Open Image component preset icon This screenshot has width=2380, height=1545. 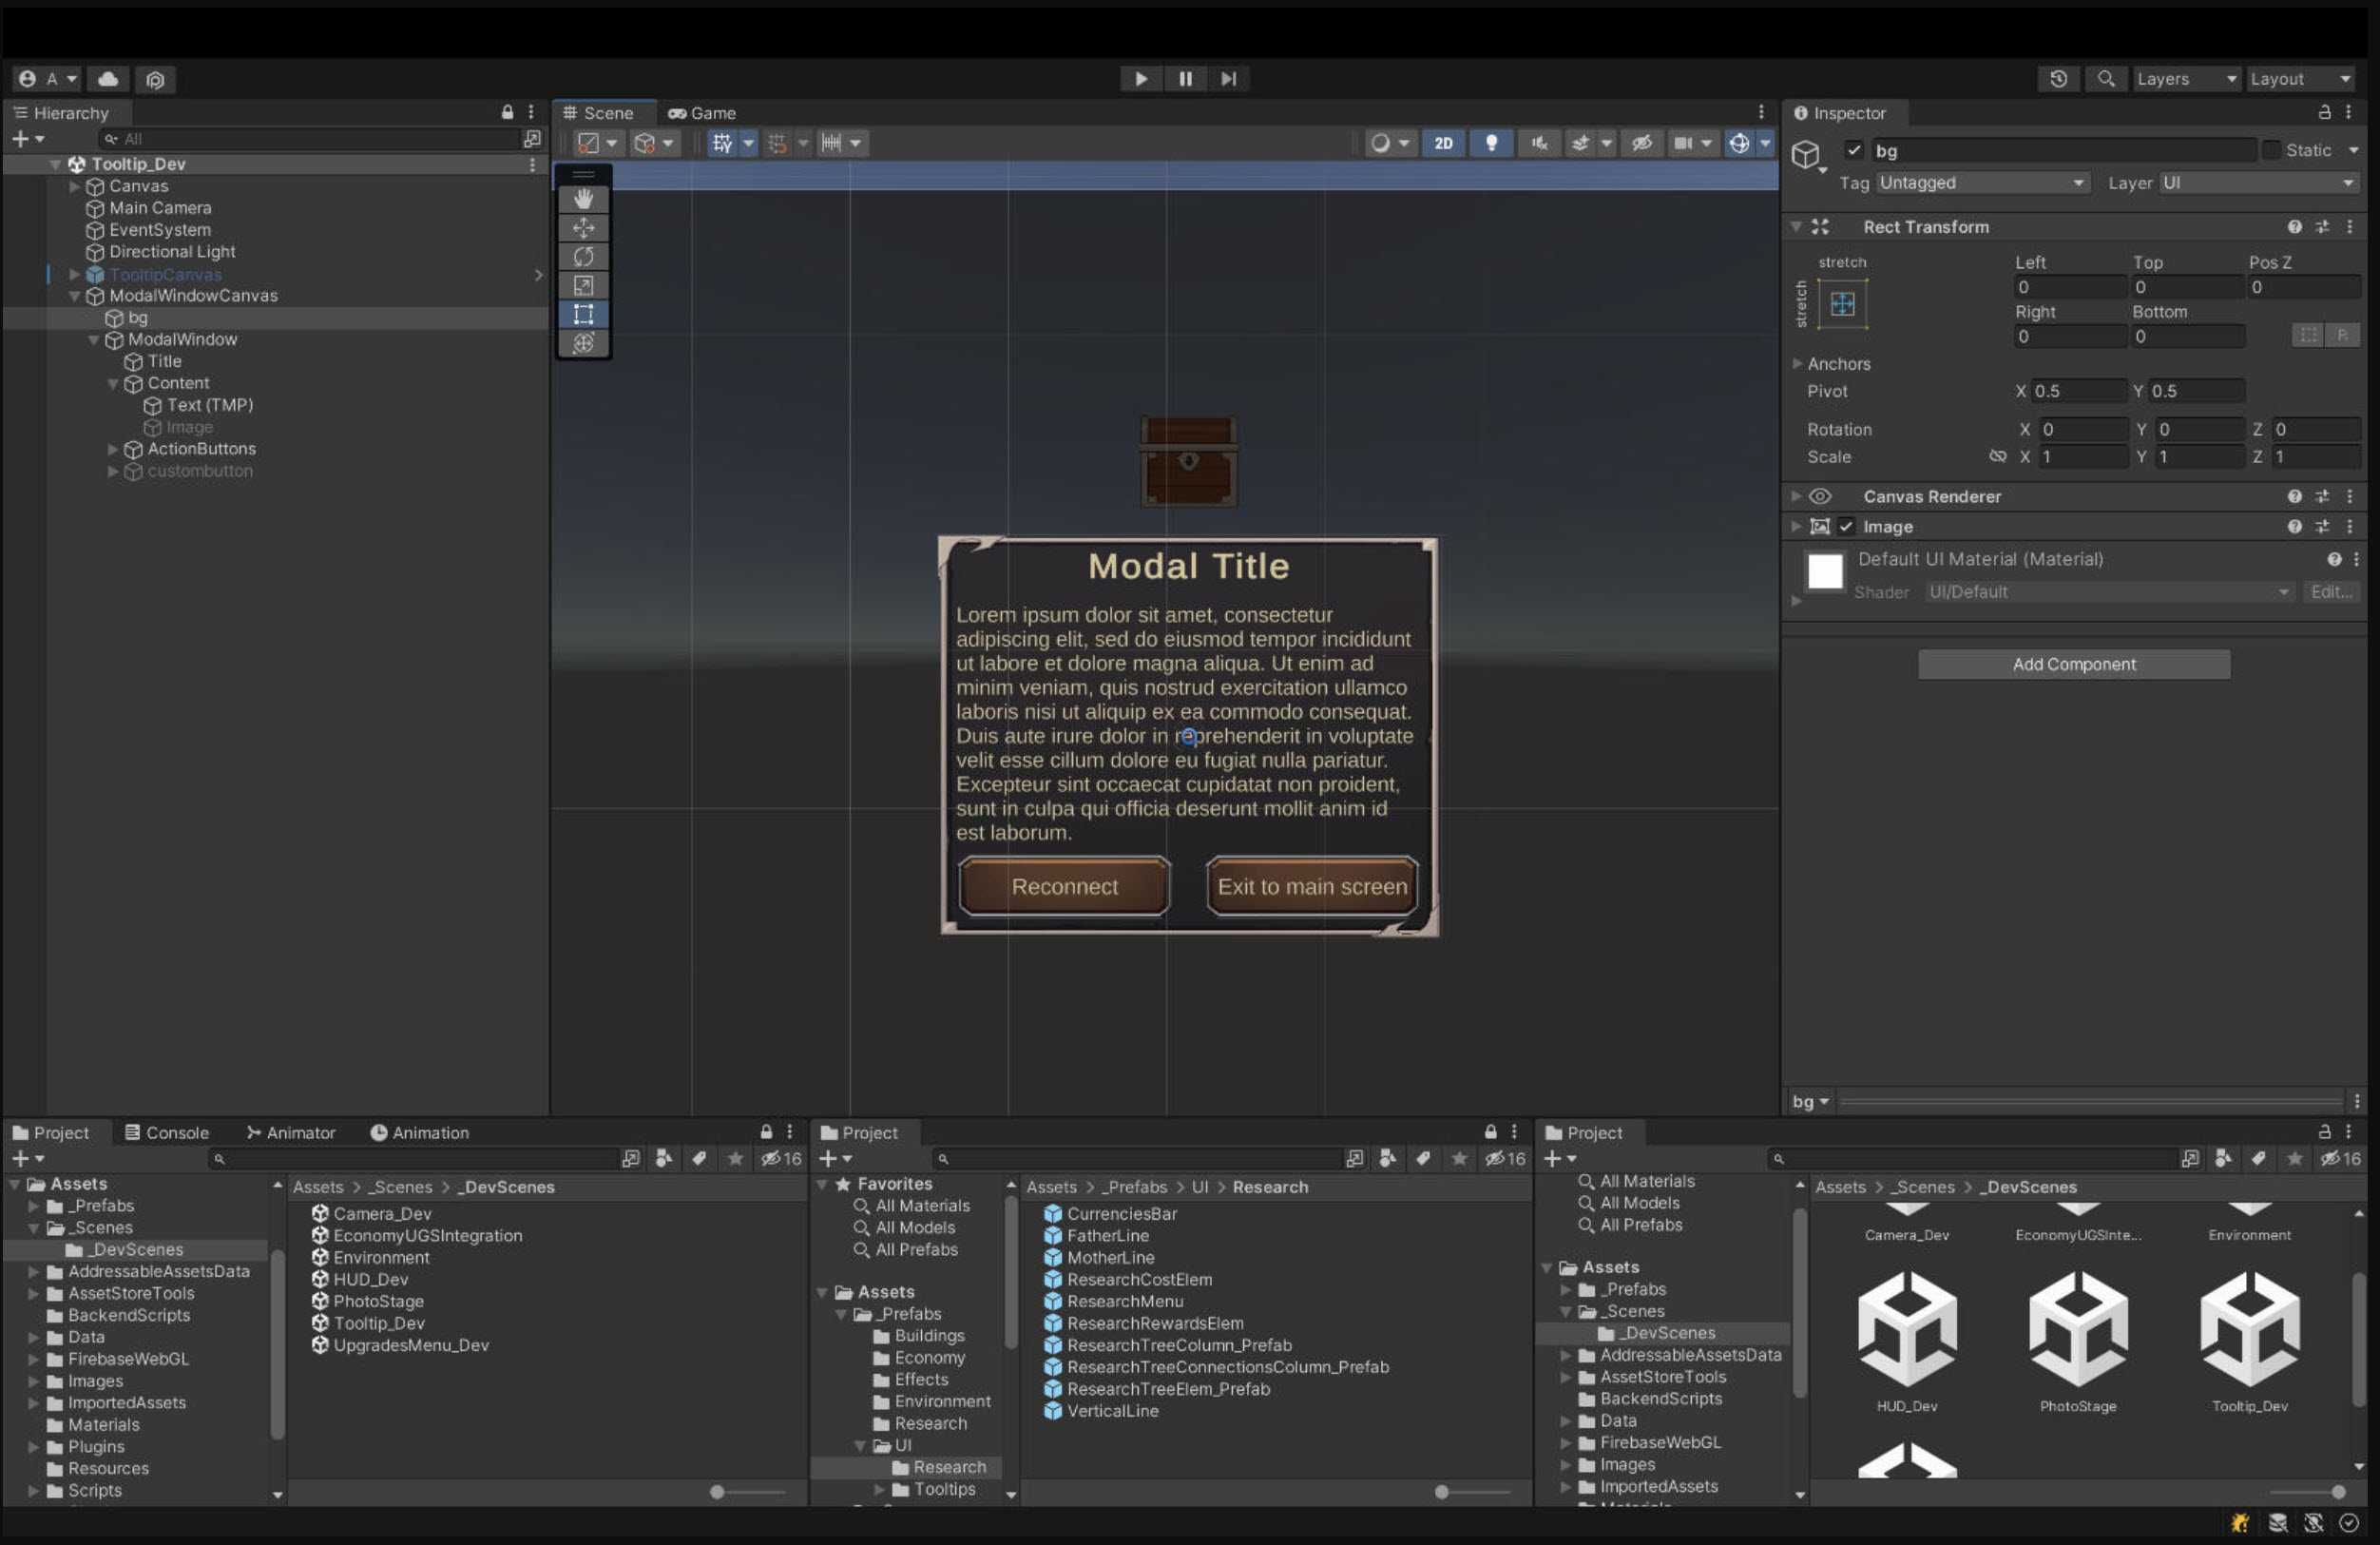coord(2322,527)
